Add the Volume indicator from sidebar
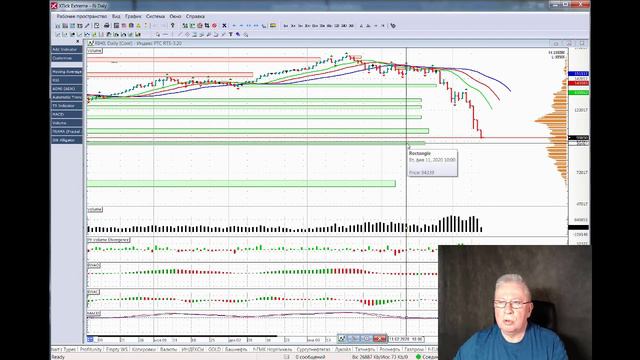 click(67, 123)
